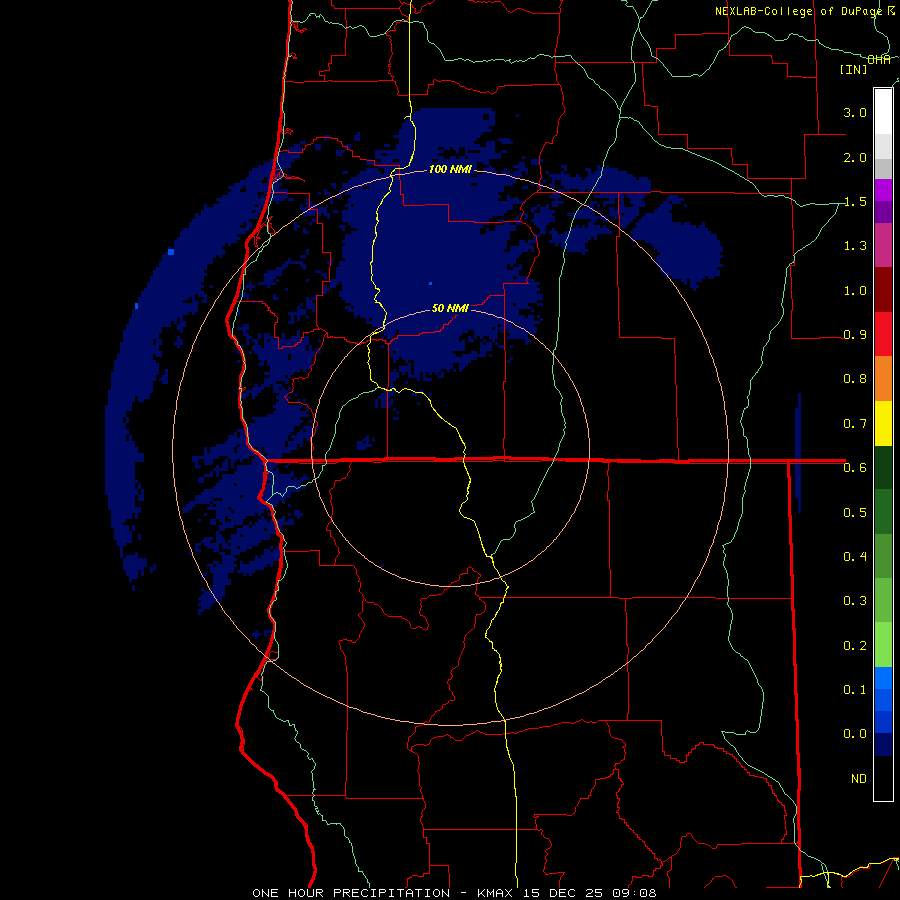The height and width of the screenshot is (900, 900).
Task: Pick the lightest green swatch above blue
Action: pos(883,645)
